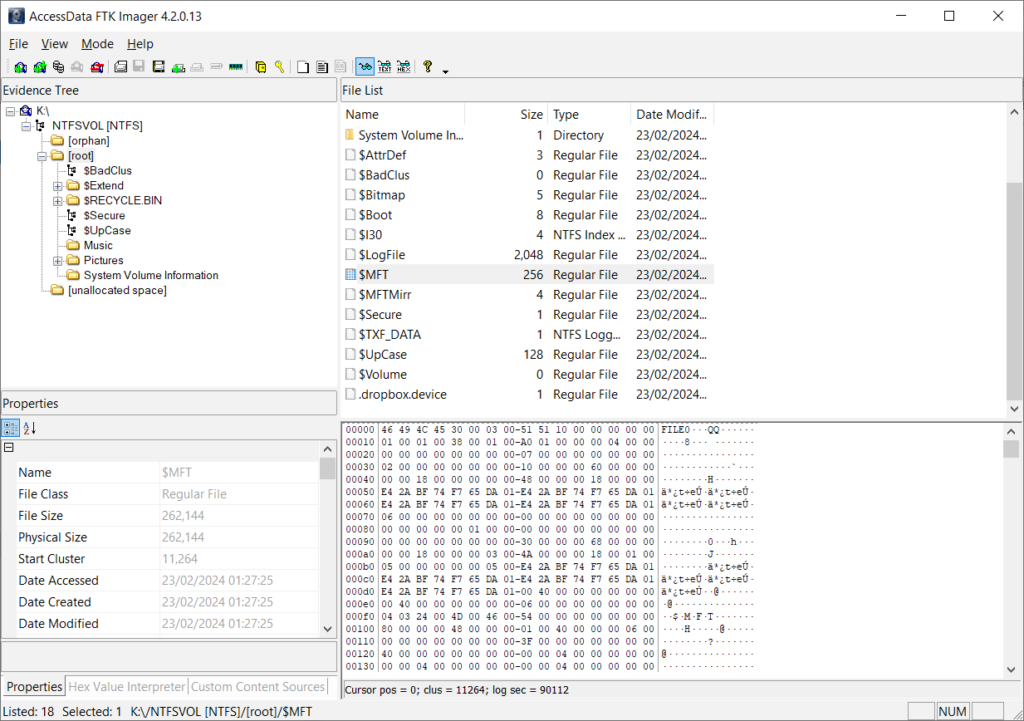
Task: Click the yellow question mark Help icon
Action: (x=428, y=67)
